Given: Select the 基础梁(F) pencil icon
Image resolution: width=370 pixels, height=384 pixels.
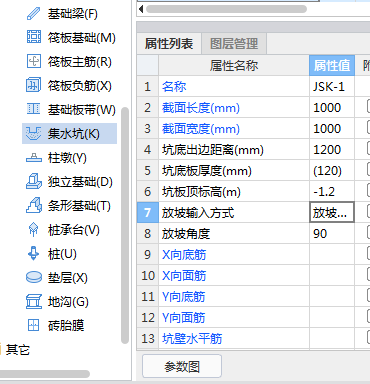Looking at the screenshot, I should tap(33, 14).
